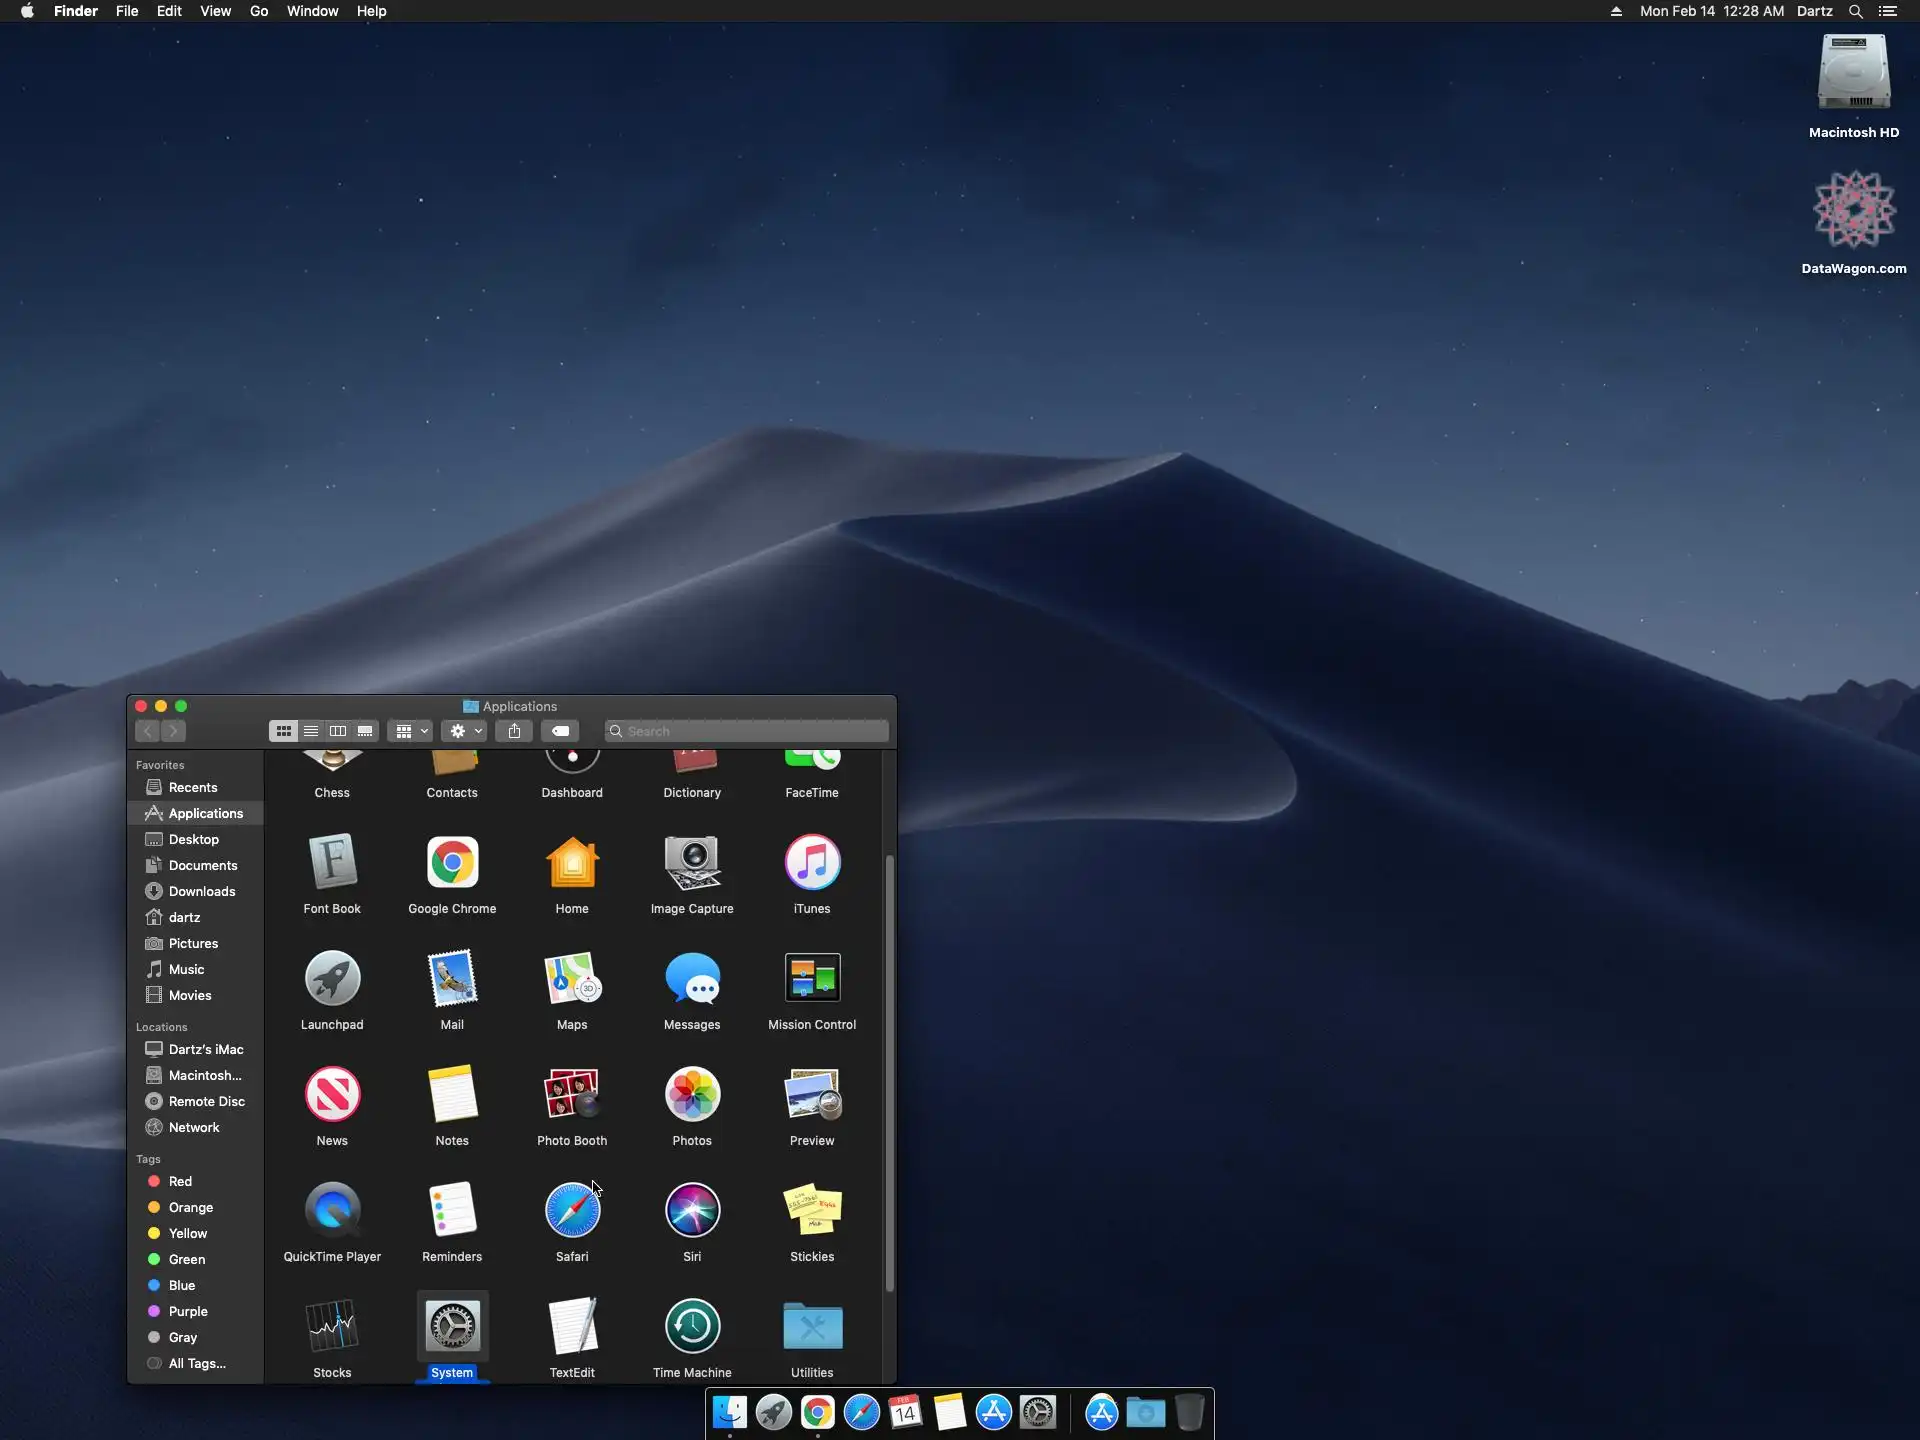The height and width of the screenshot is (1440, 1920).
Task: Go to Downloads in sidebar
Action: (201, 891)
